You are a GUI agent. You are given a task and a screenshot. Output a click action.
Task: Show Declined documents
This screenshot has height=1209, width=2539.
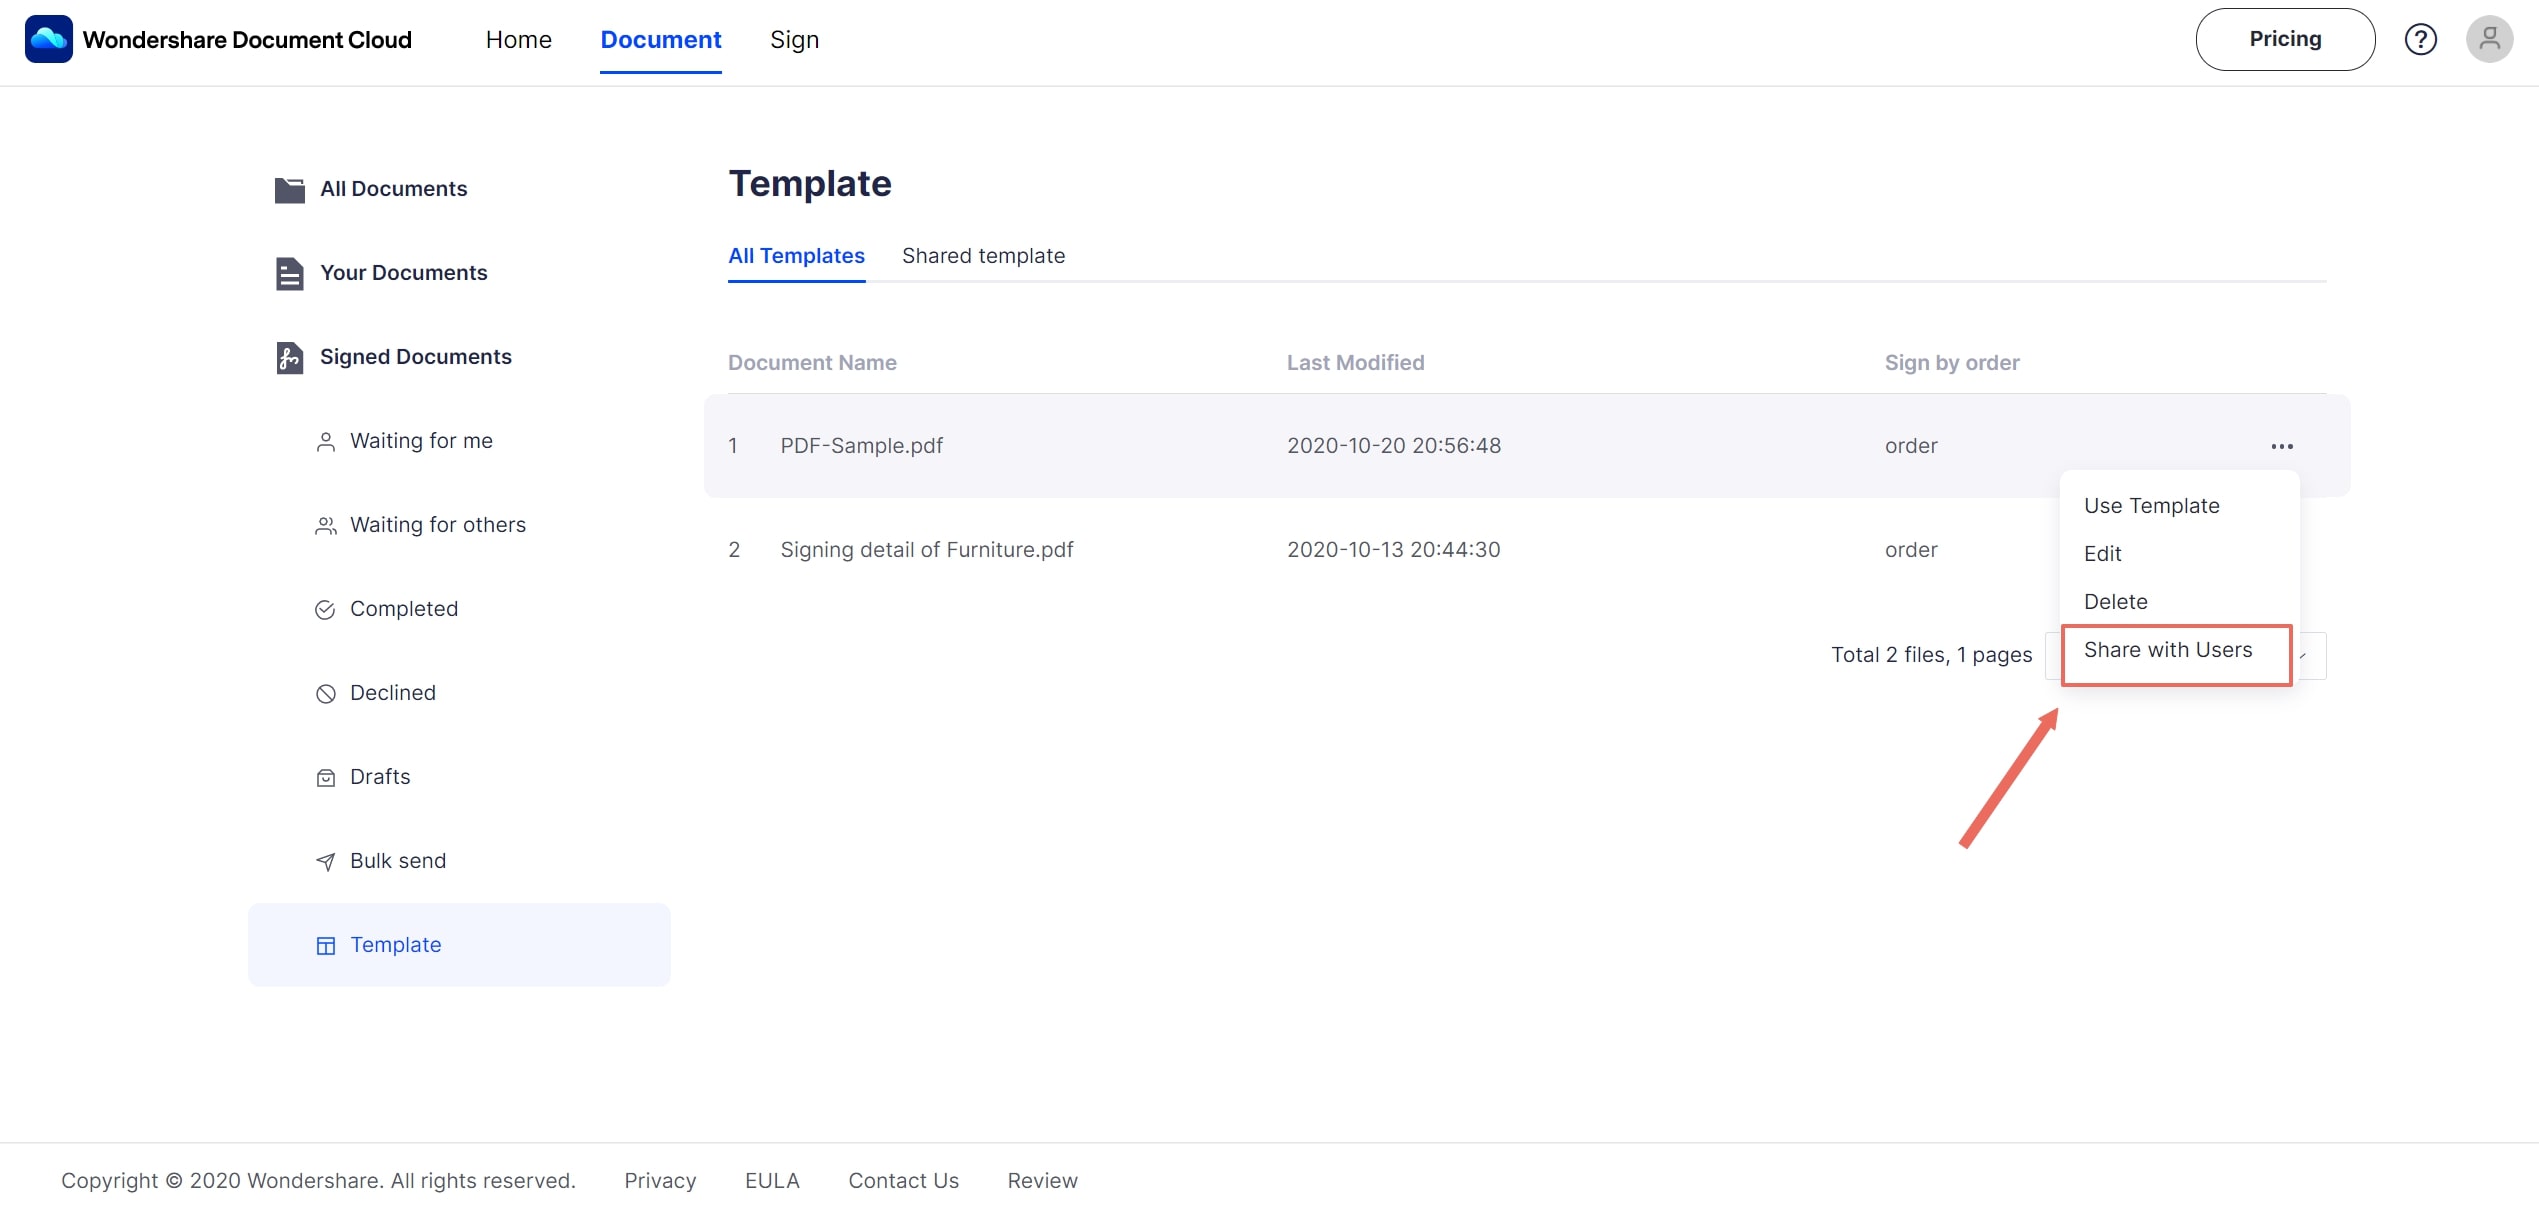coord(393,693)
